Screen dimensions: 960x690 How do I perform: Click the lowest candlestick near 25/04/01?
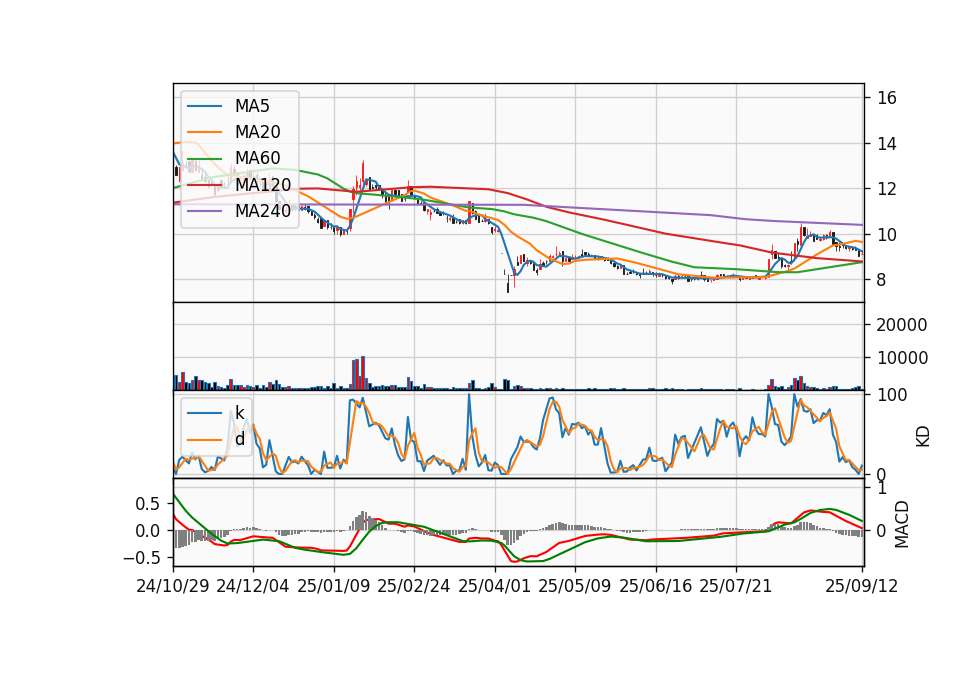508,282
